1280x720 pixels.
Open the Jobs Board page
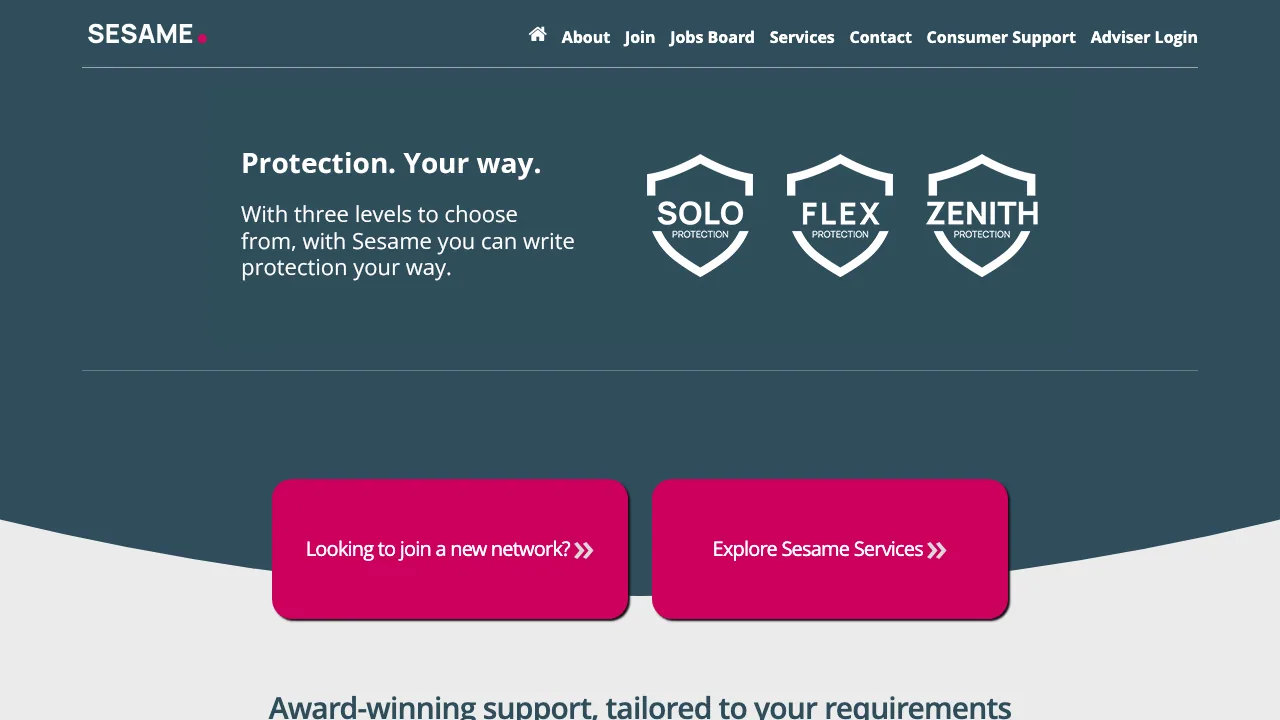coord(712,37)
